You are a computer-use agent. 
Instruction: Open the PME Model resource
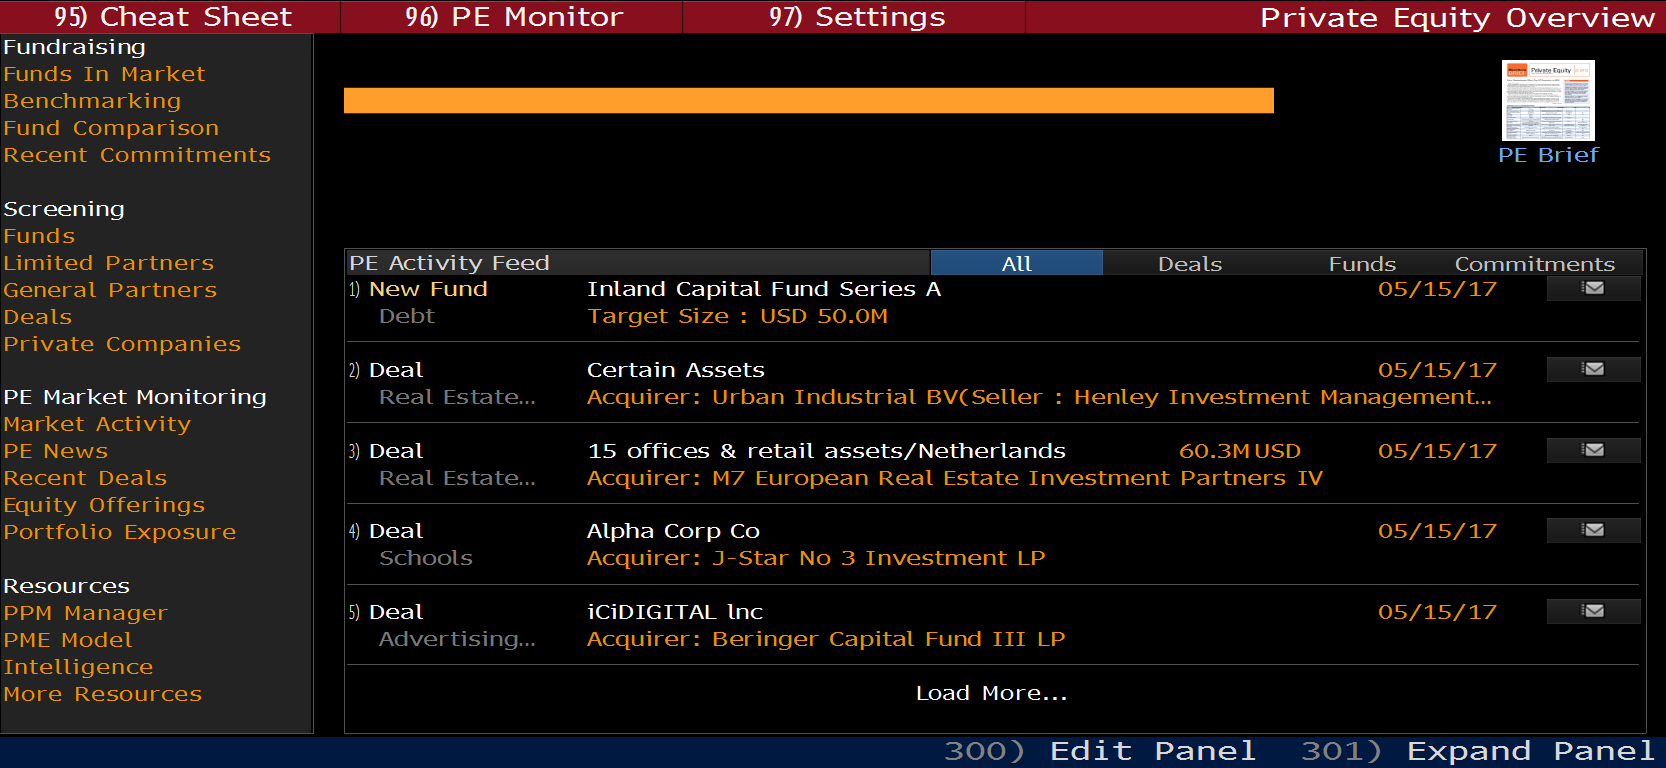click(68, 640)
